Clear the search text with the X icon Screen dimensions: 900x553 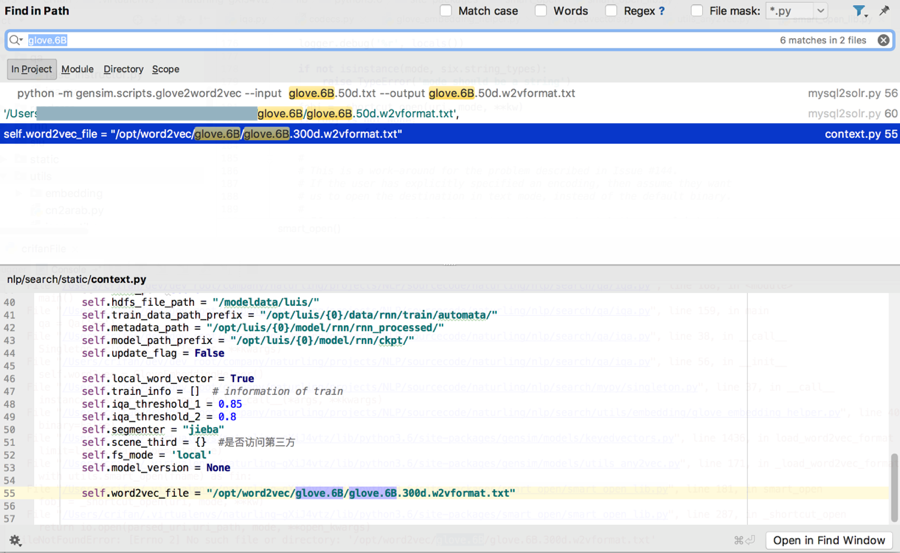883,40
